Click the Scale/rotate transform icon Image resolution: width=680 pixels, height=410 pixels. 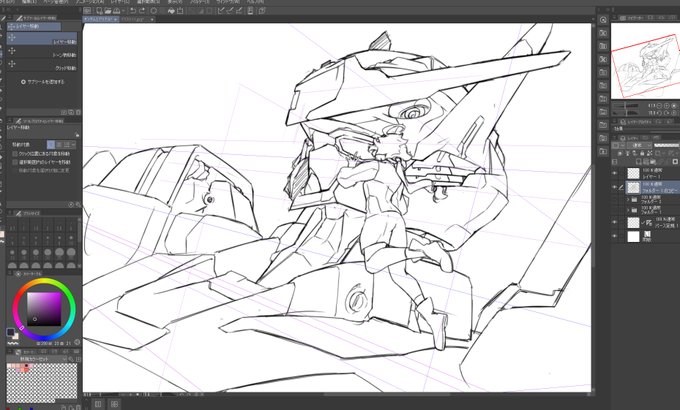[x=180, y=11]
